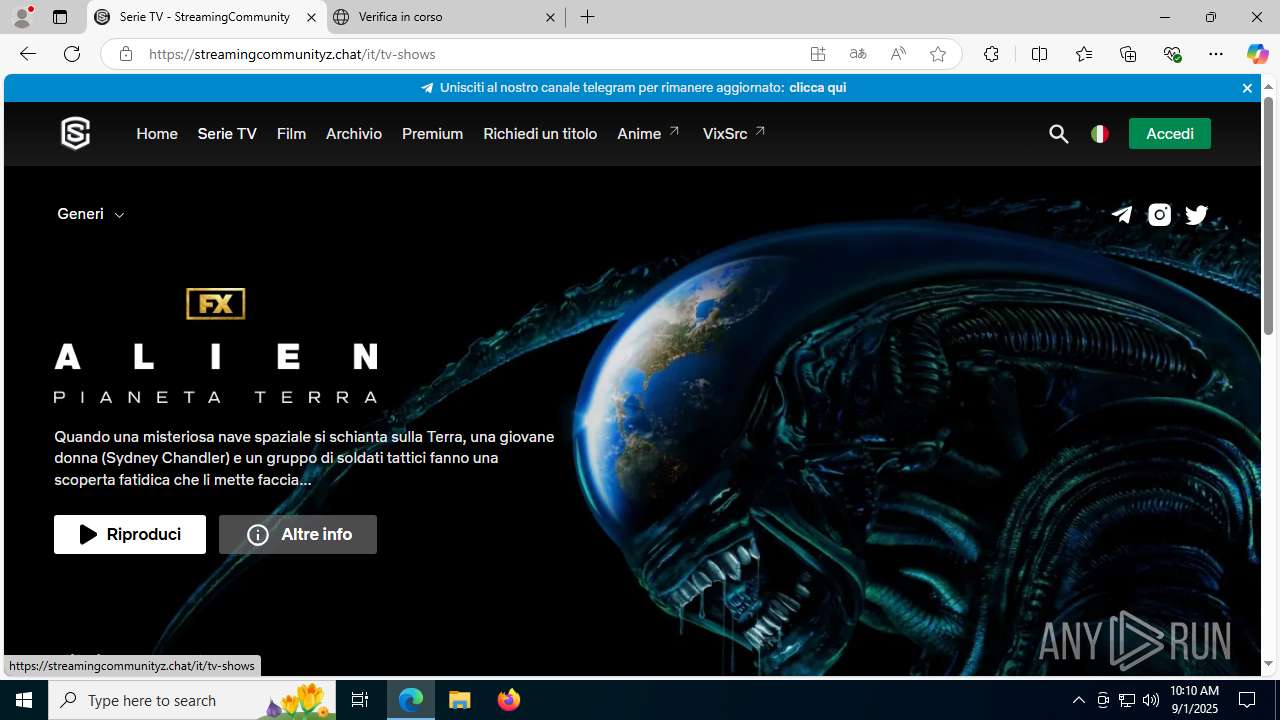Open File Explorer from the taskbar
The width and height of the screenshot is (1280, 720).
pos(460,700)
